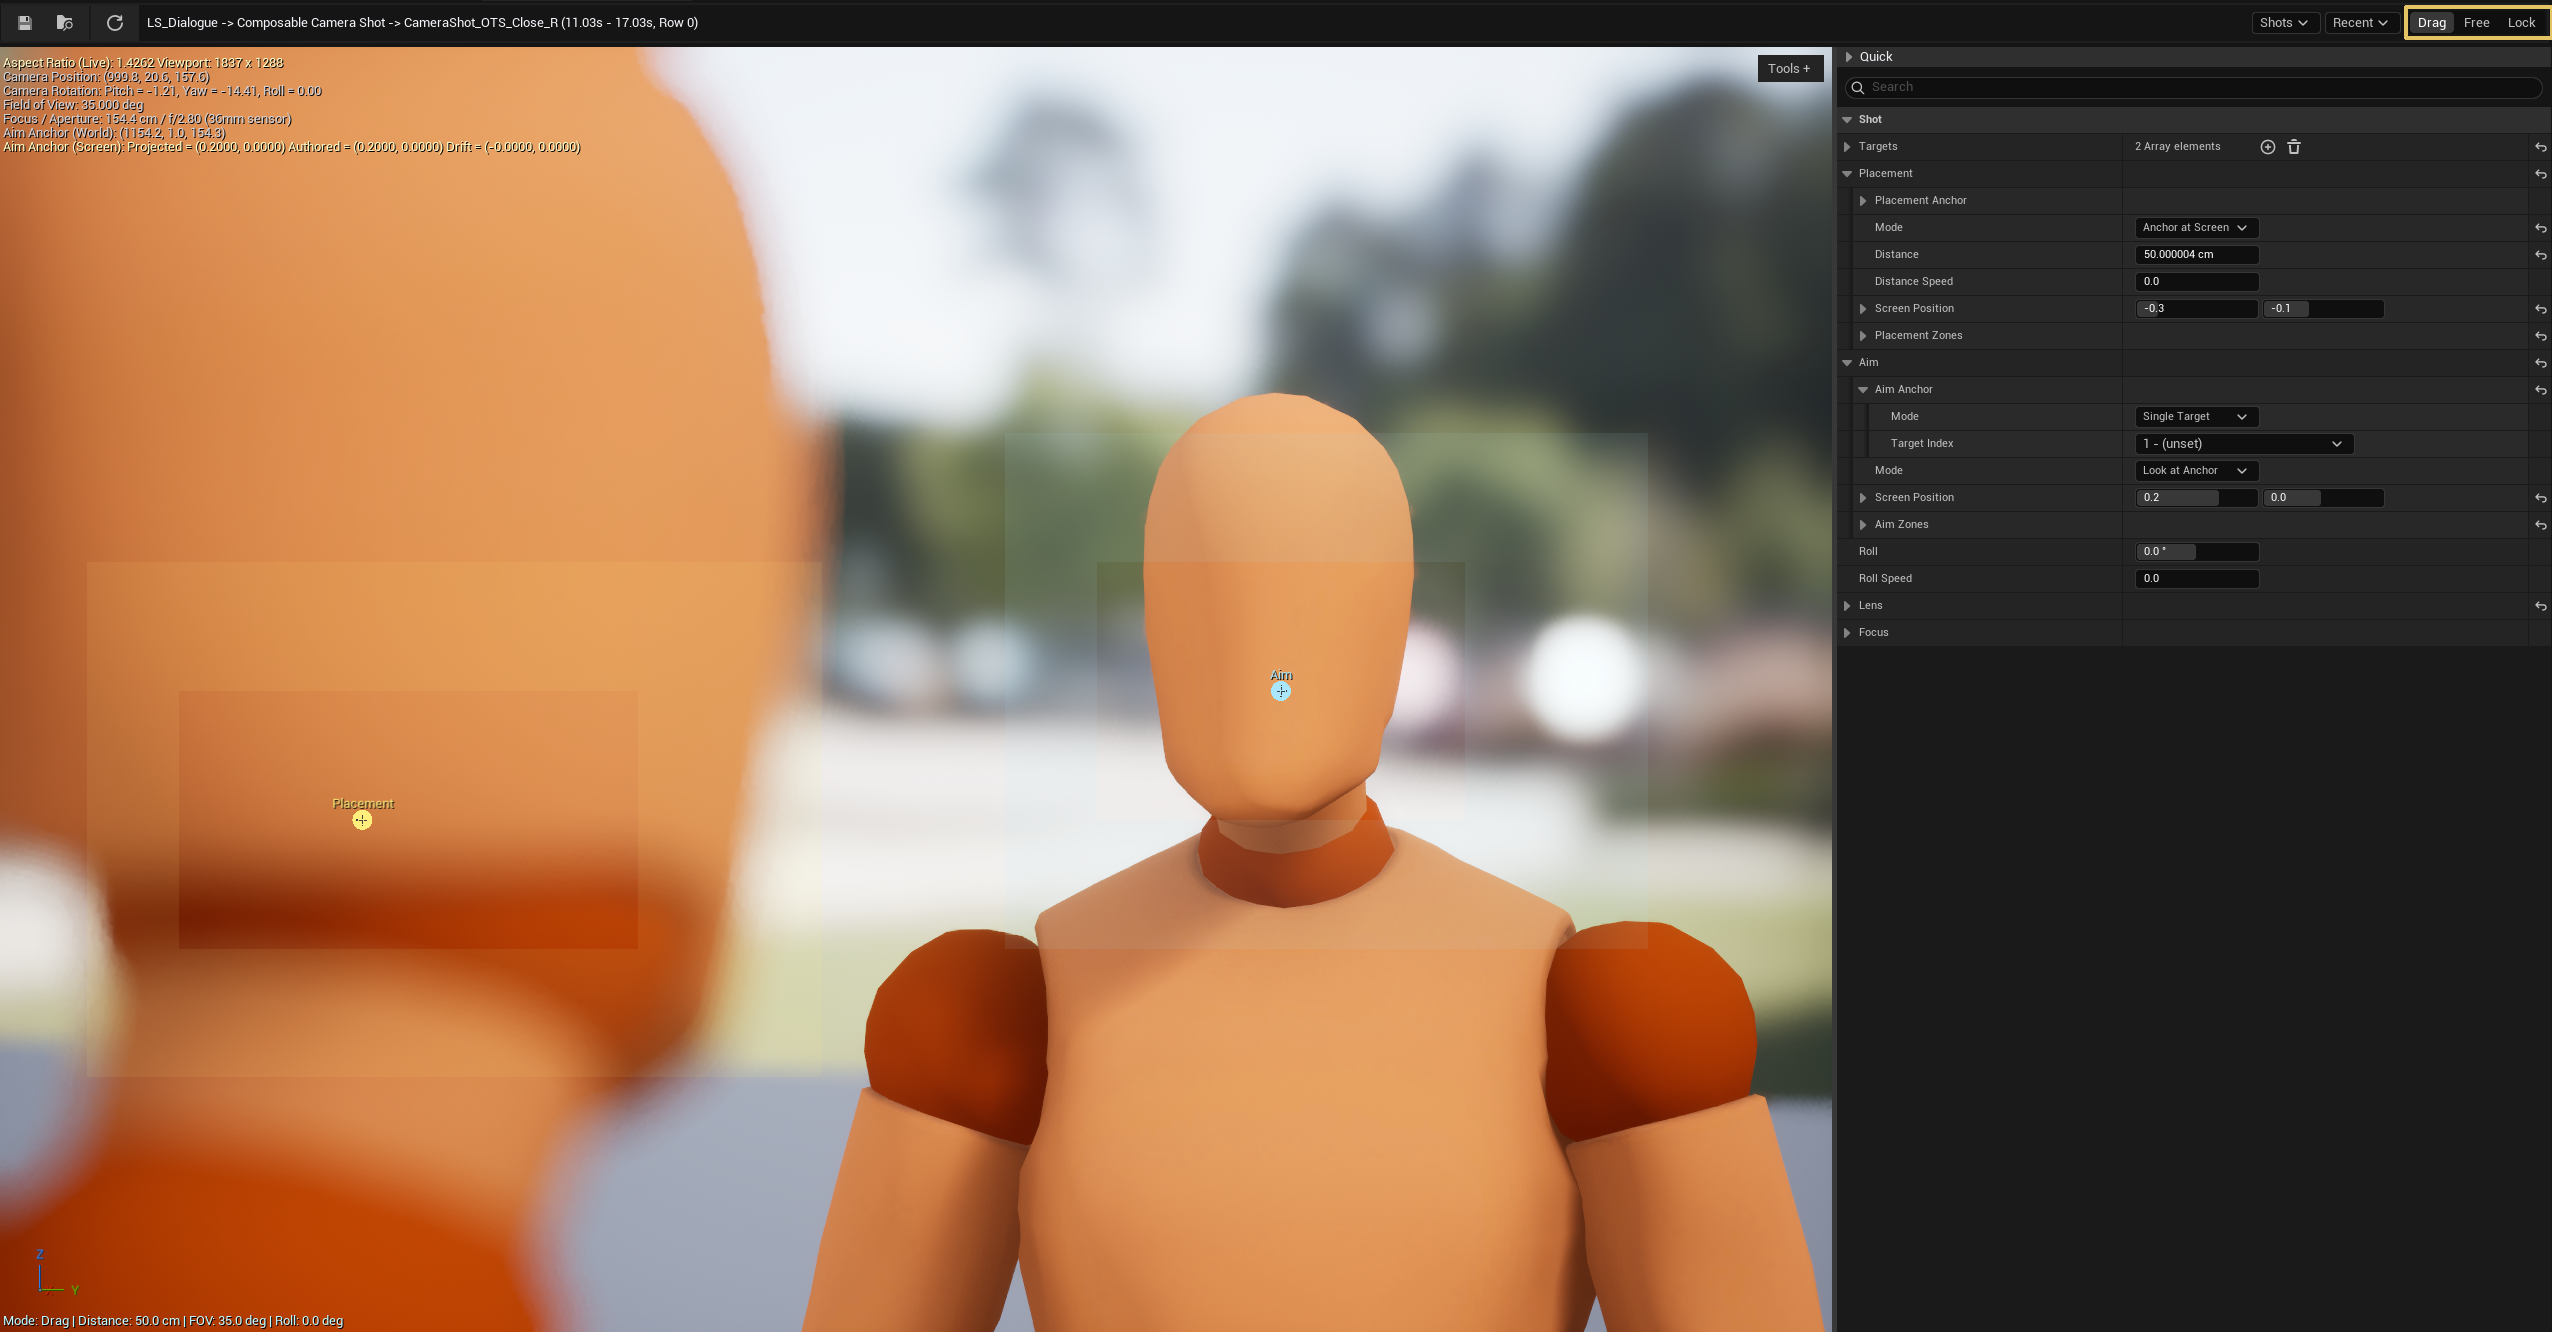Image resolution: width=2552 pixels, height=1332 pixels.
Task: Switch interaction mode to Lock
Action: [x=2521, y=22]
